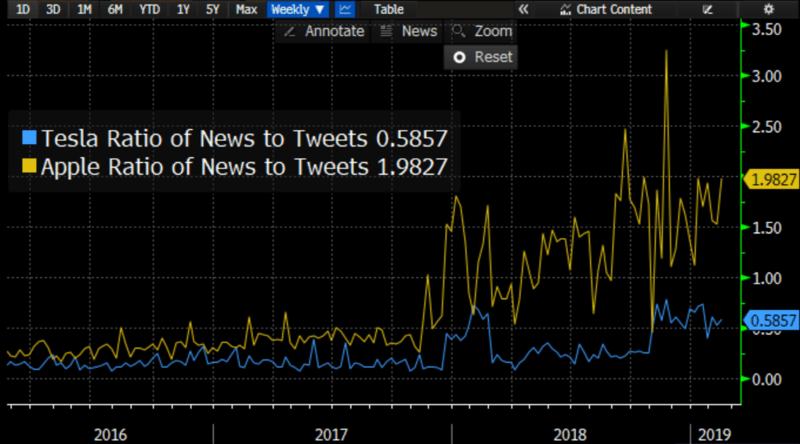800x444 pixels.
Task: Switch to the Table view
Action: pyautogui.click(x=389, y=9)
